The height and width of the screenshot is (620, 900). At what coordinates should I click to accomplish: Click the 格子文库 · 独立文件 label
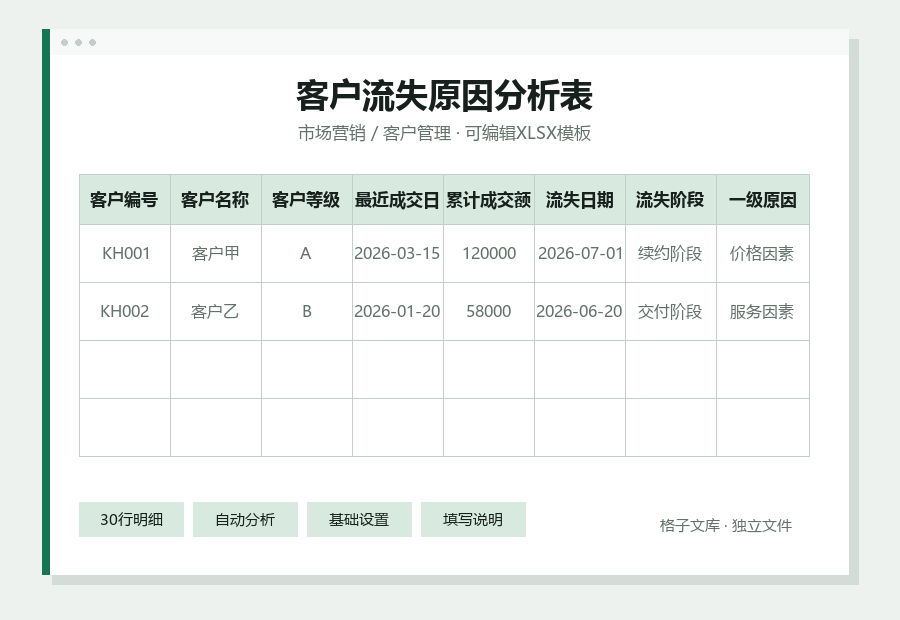coord(726,525)
